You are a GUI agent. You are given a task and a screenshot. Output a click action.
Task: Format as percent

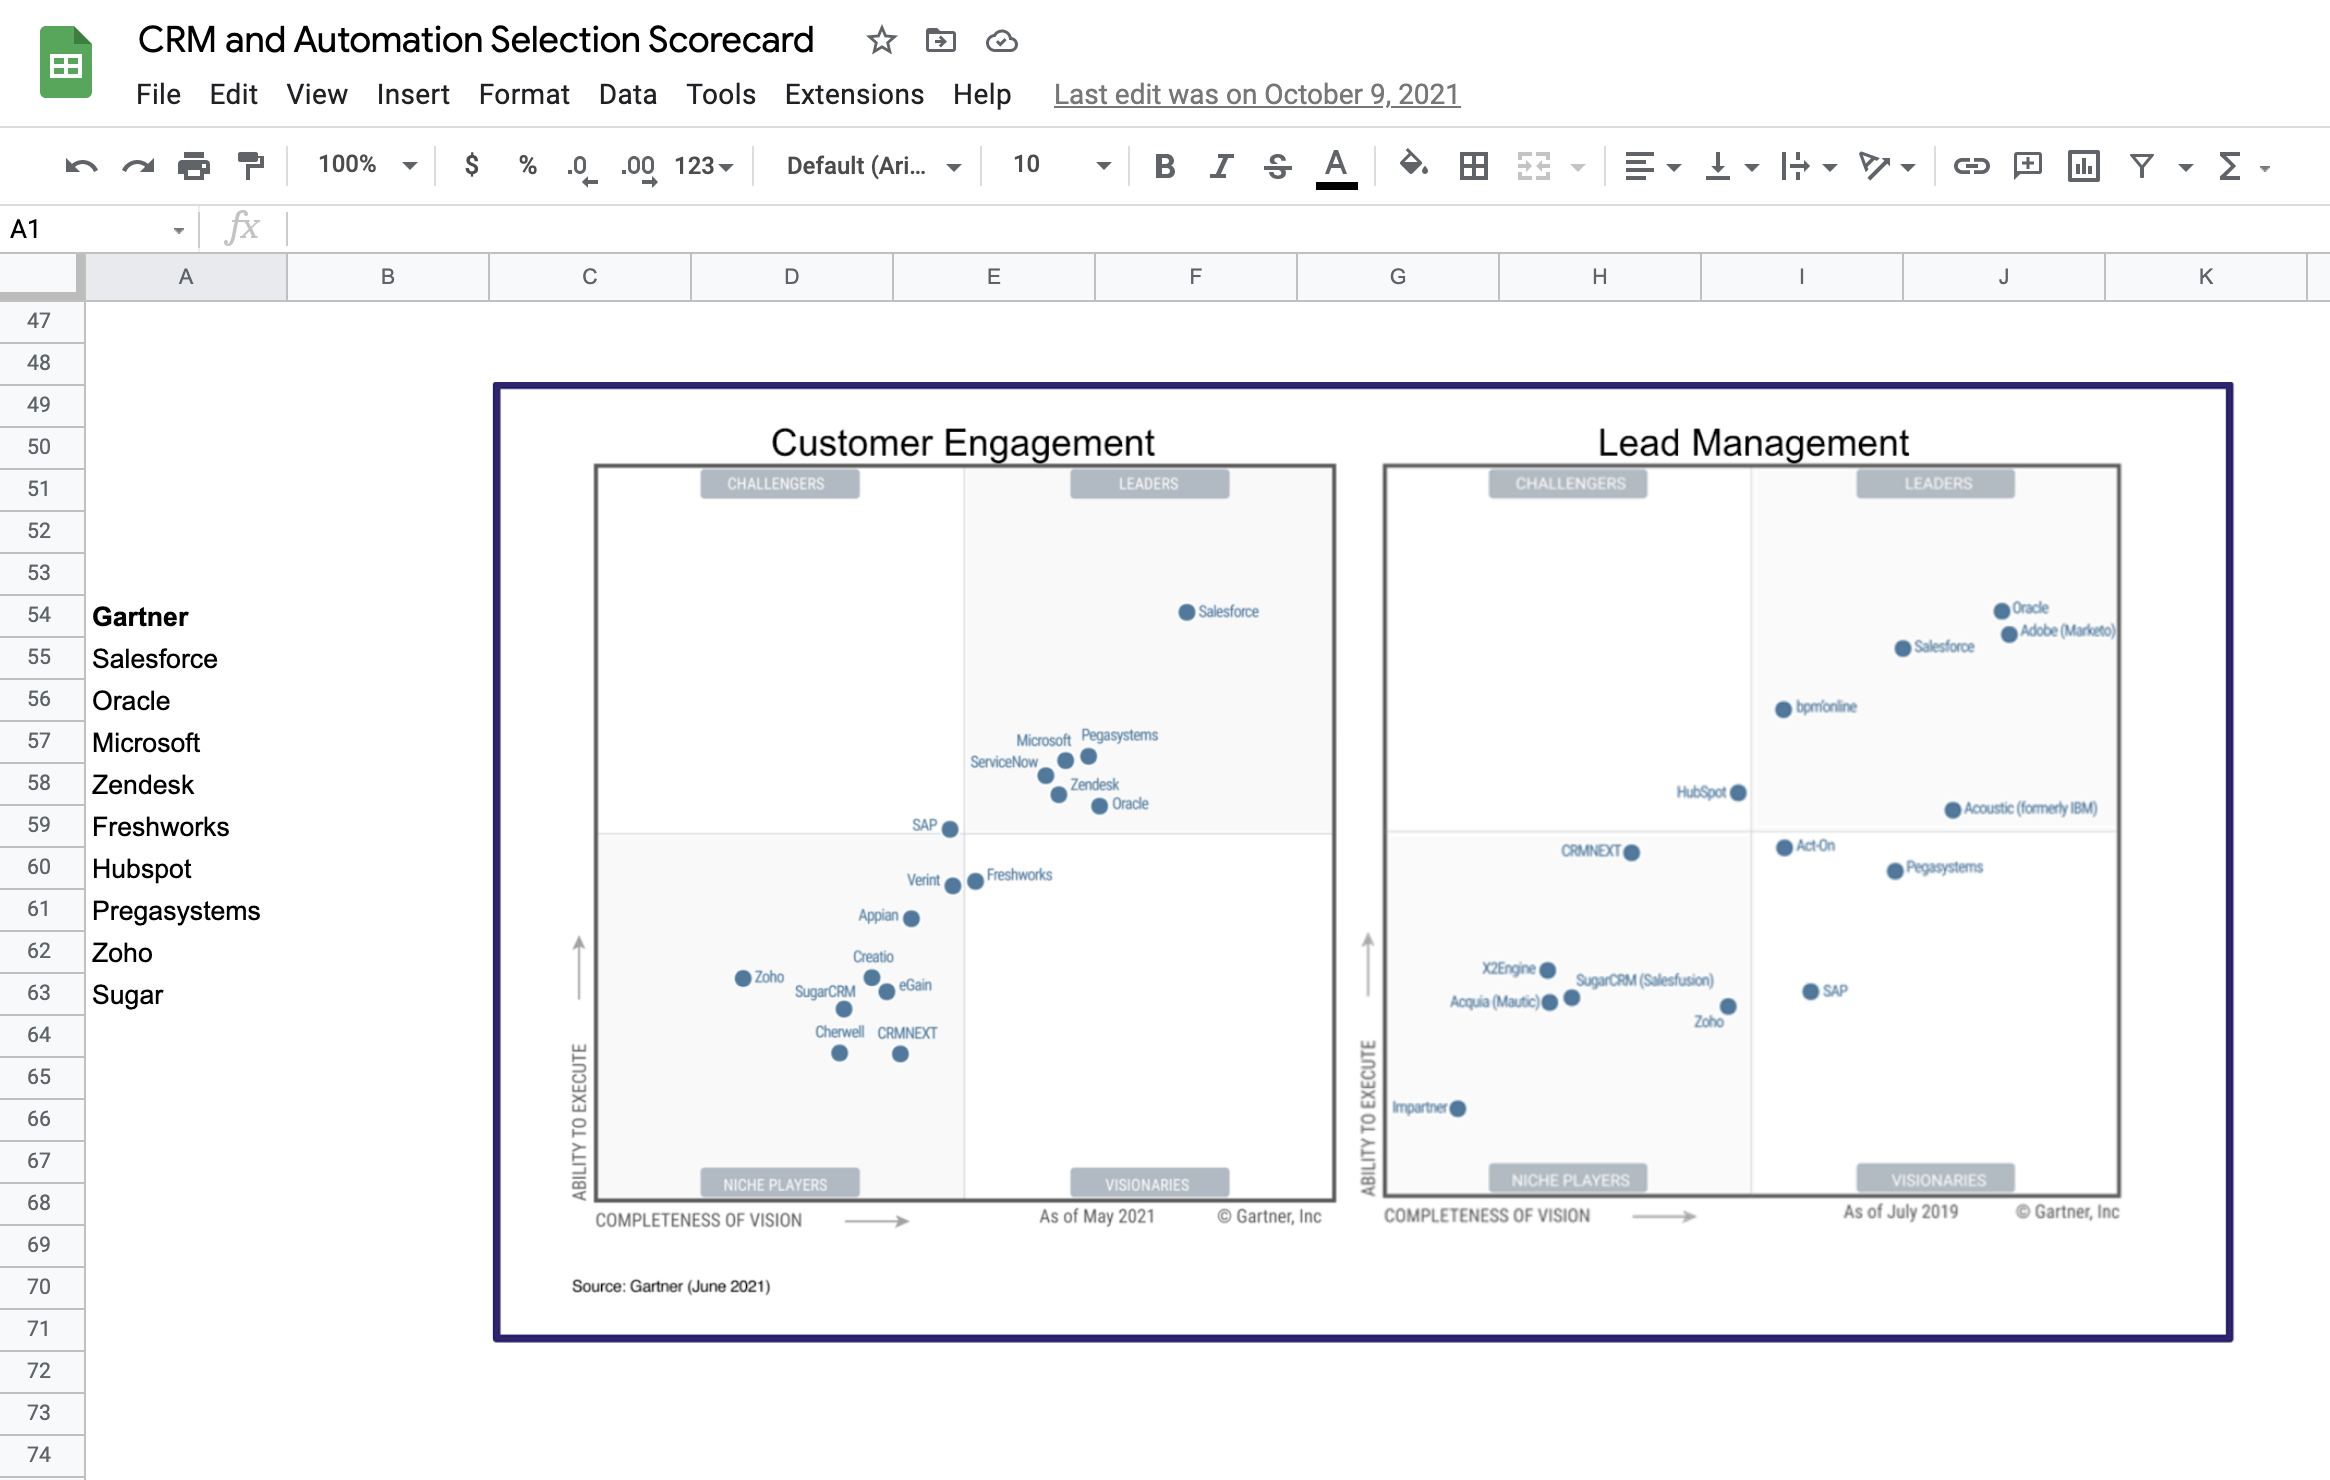coord(528,165)
